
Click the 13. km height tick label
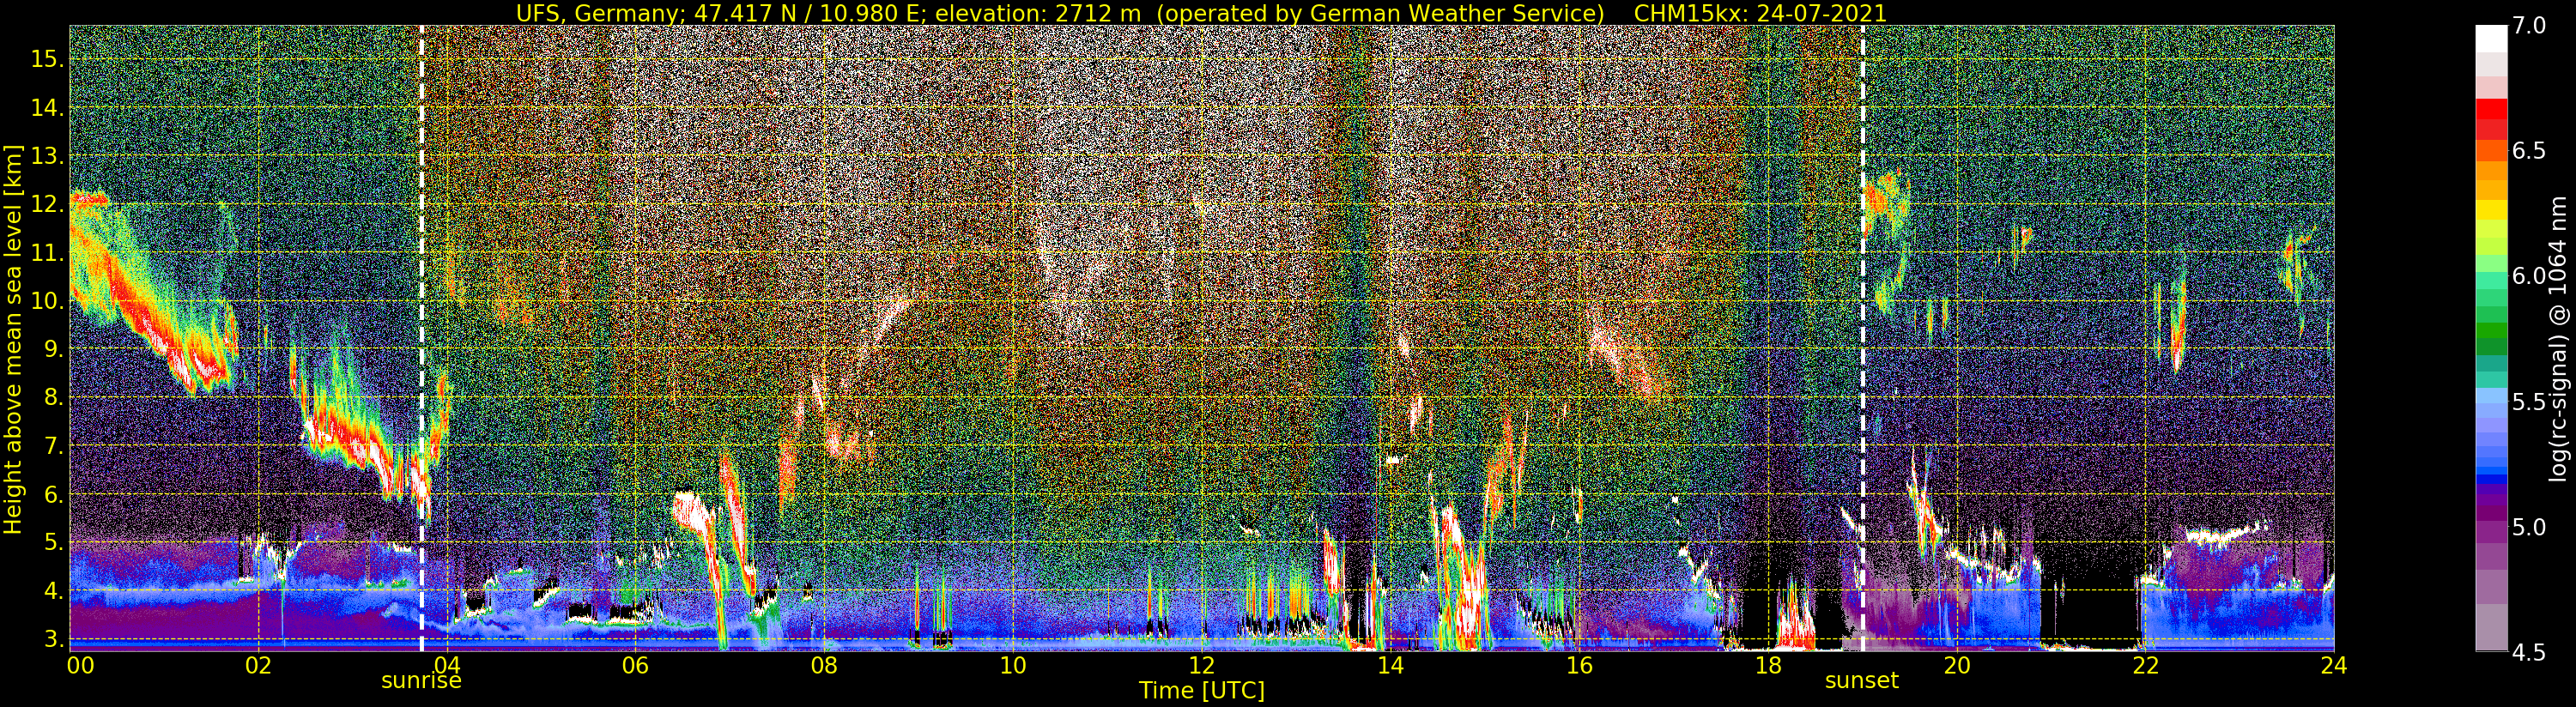[x=48, y=156]
